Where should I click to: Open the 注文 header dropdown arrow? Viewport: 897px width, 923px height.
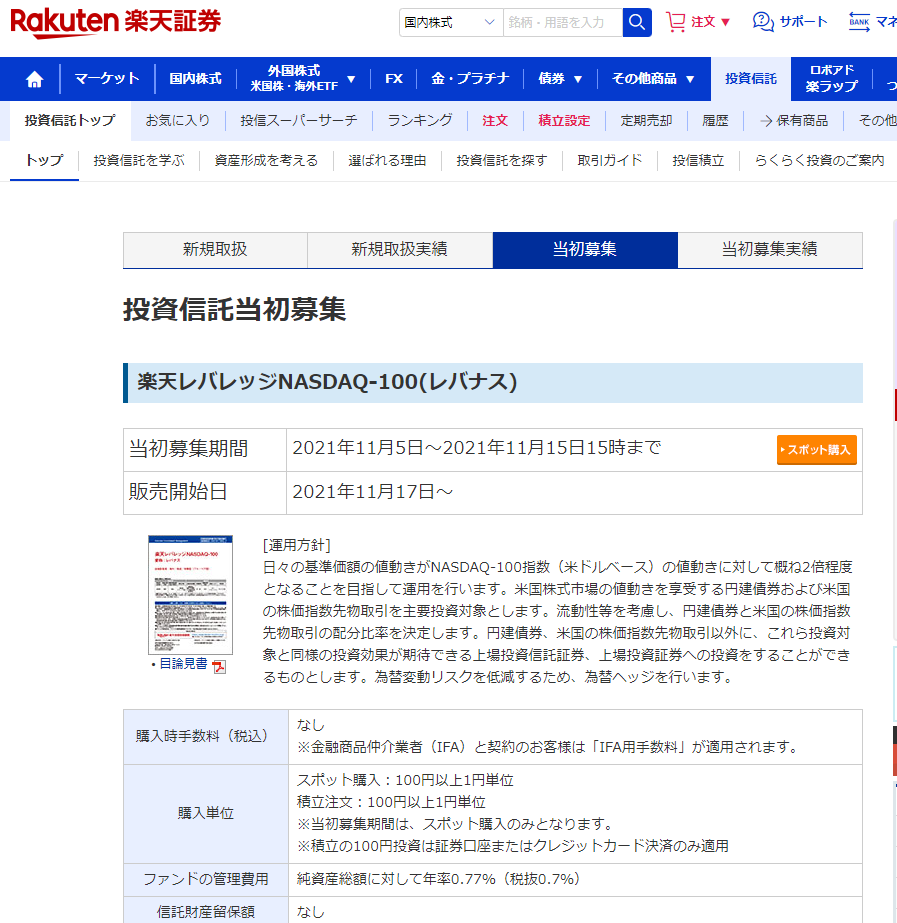[x=726, y=22]
